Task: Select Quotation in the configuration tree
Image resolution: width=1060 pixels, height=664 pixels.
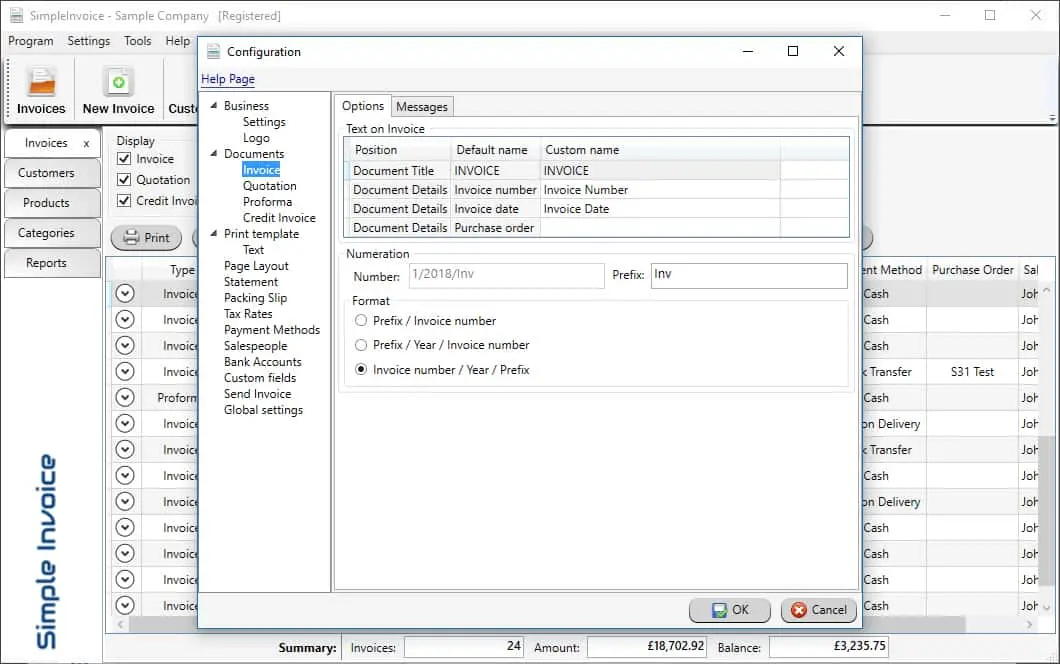Action: [x=270, y=186]
